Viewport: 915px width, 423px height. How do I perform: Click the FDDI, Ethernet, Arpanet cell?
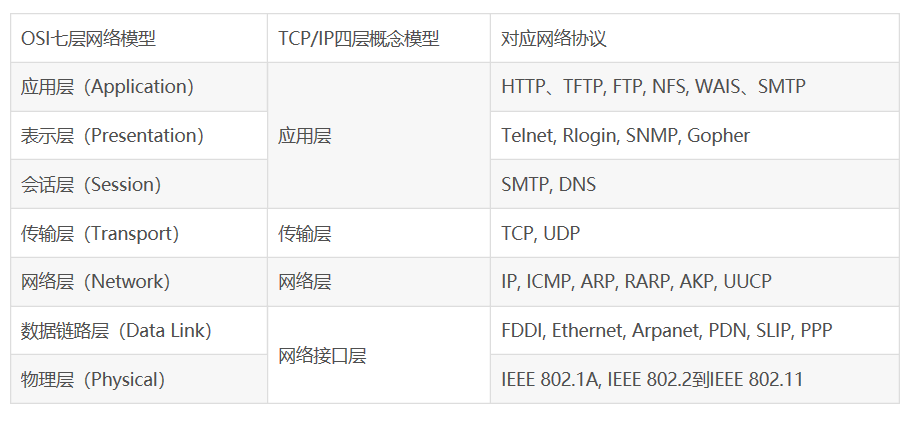[694, 330]
